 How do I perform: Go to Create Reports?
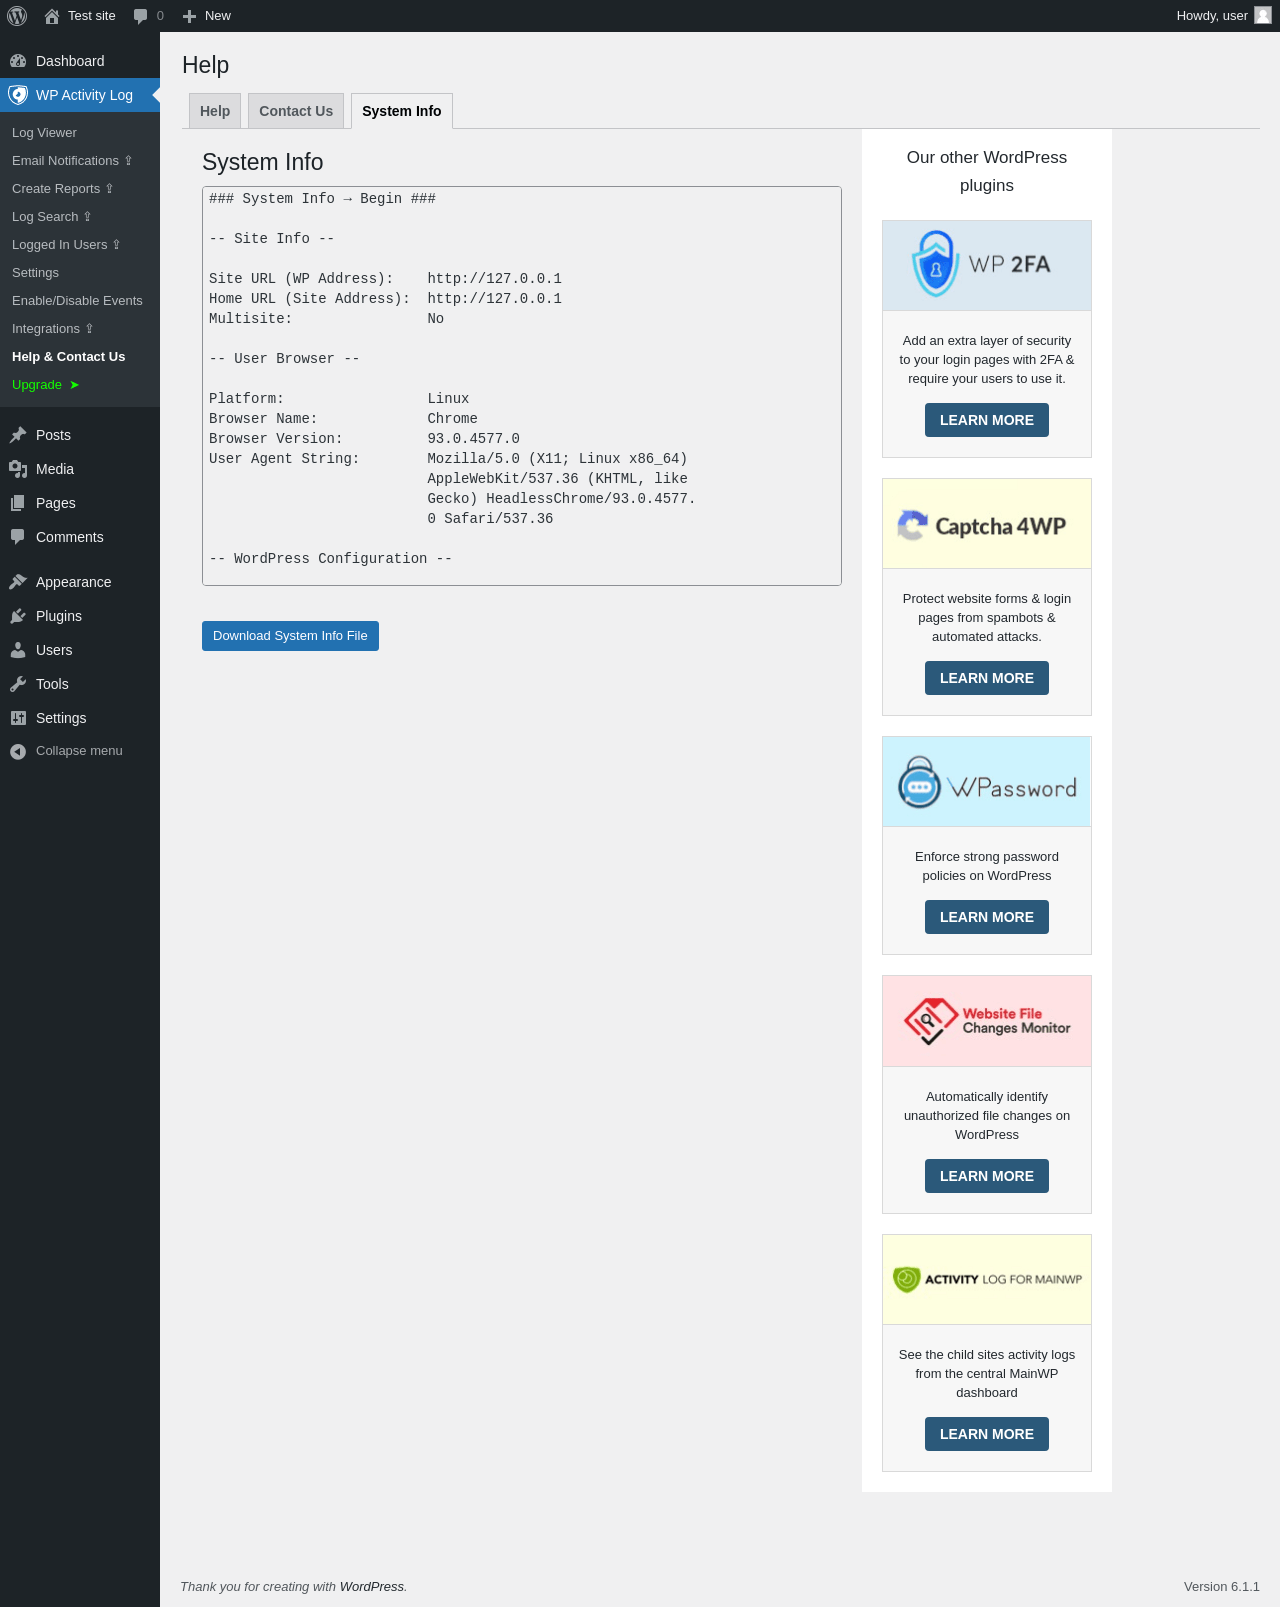(62, 189)
